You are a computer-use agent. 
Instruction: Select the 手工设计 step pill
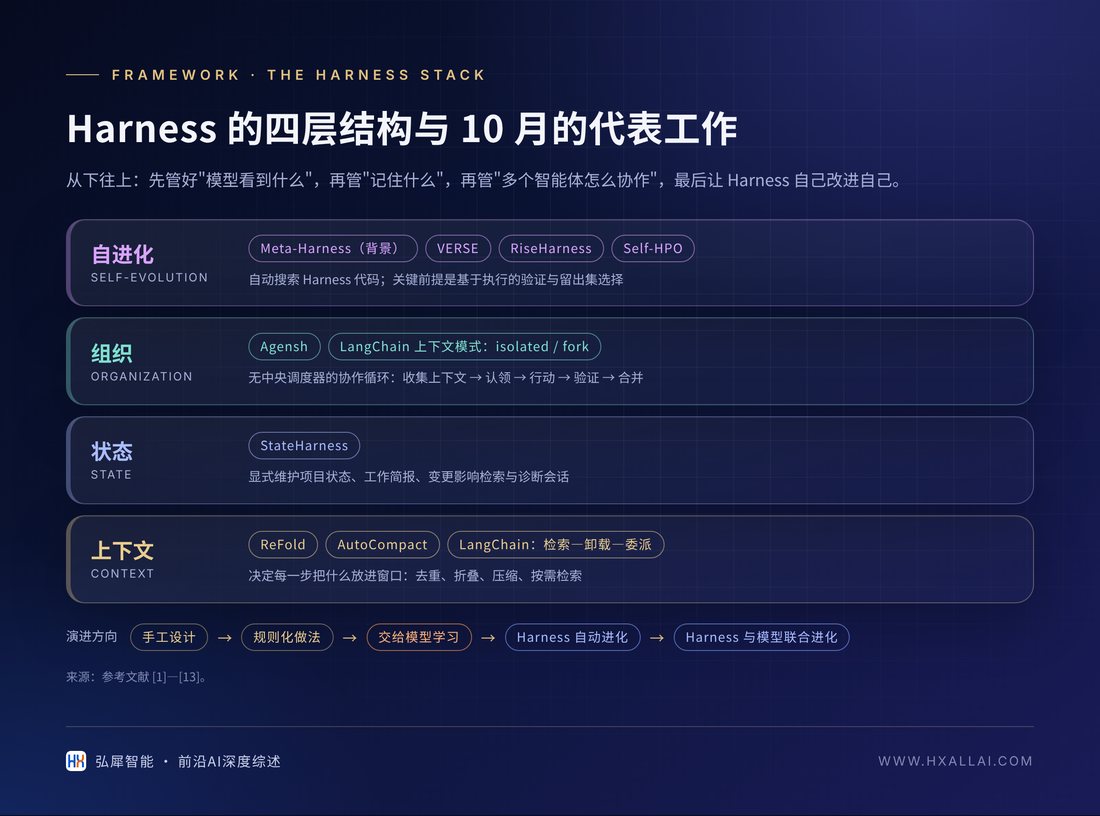(169, 637)
